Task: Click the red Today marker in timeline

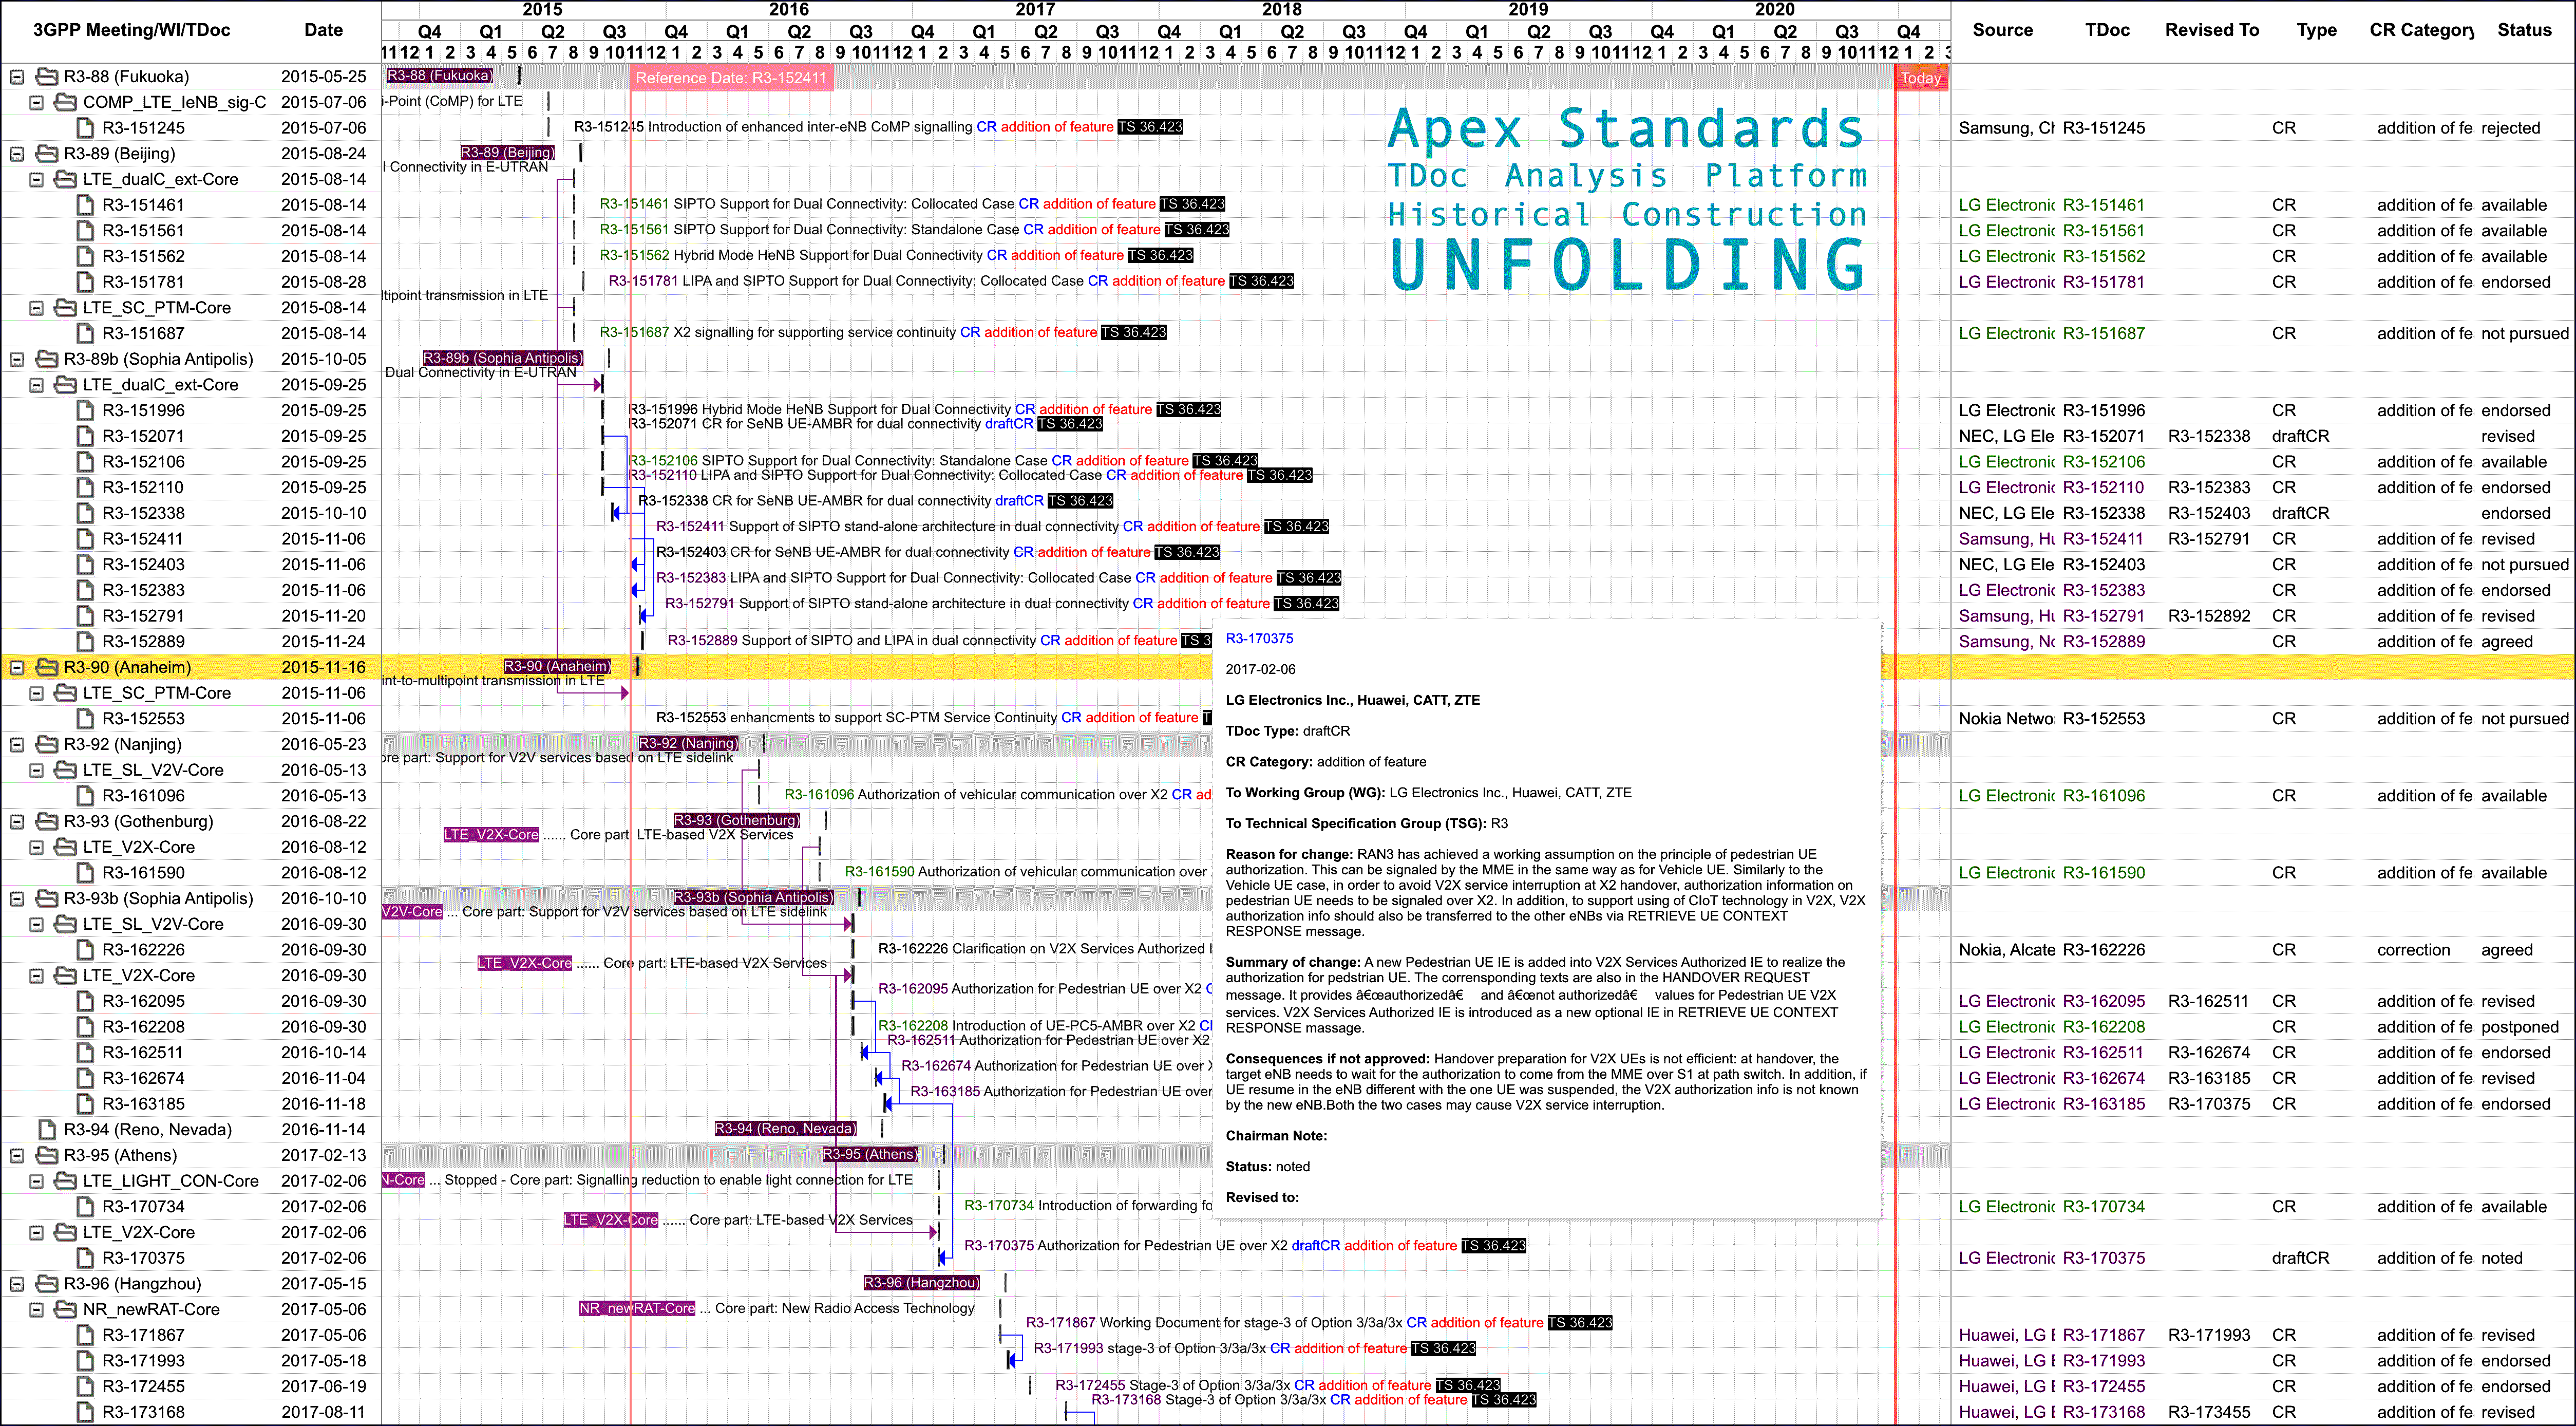Action: 1920,78
